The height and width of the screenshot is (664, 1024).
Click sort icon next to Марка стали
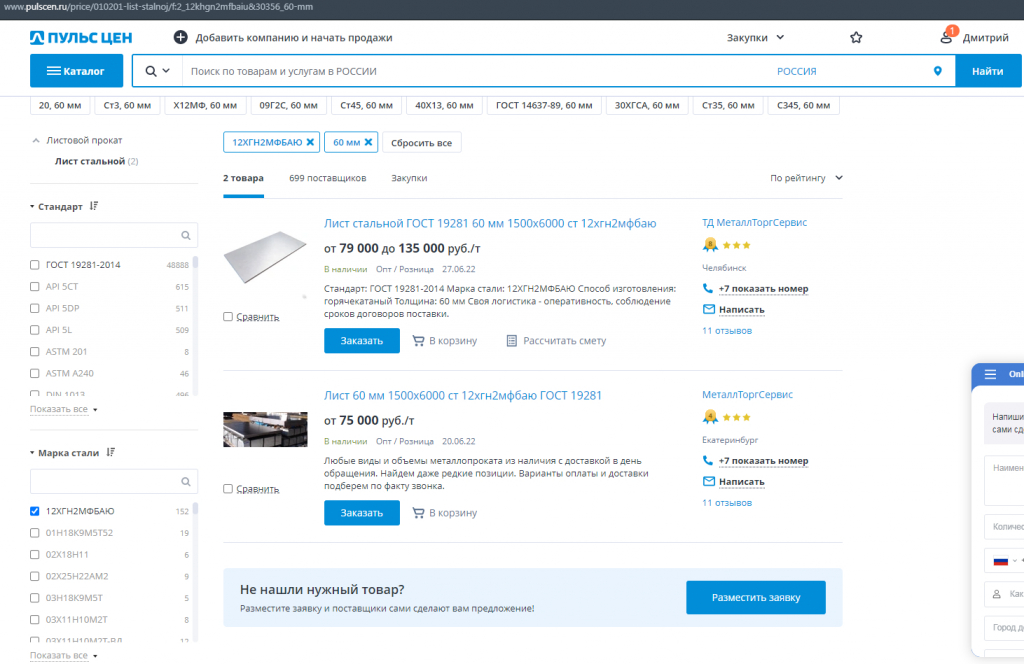pyautogui.click(x=111, y=452)
